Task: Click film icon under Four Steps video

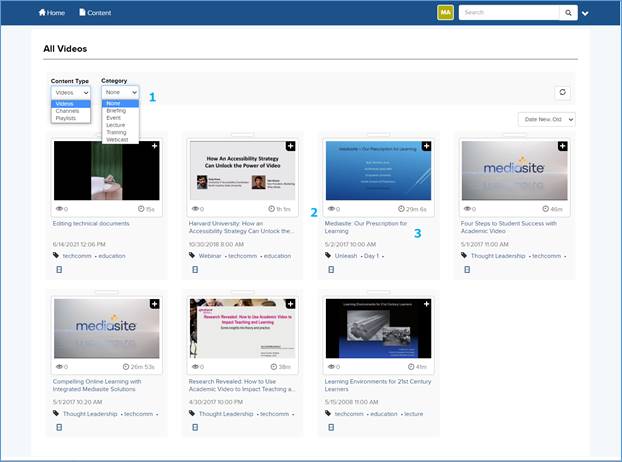Action: tap(467, 270)
